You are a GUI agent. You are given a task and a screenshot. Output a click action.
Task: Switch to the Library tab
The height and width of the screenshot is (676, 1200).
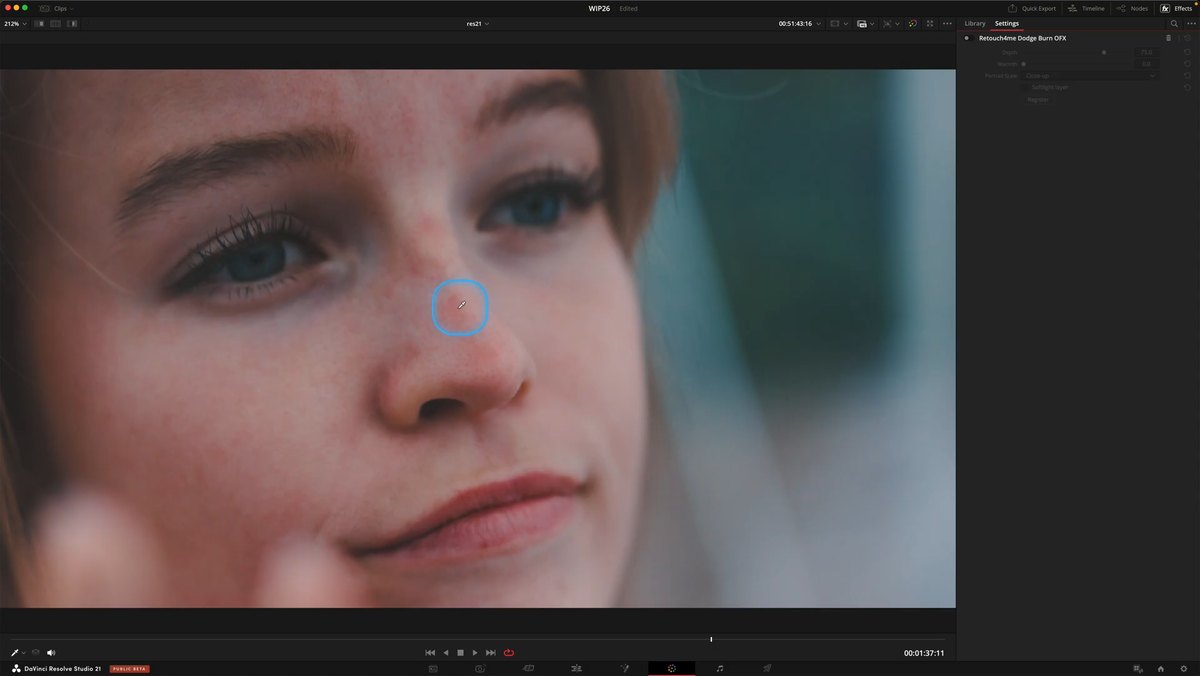[975, 23]
